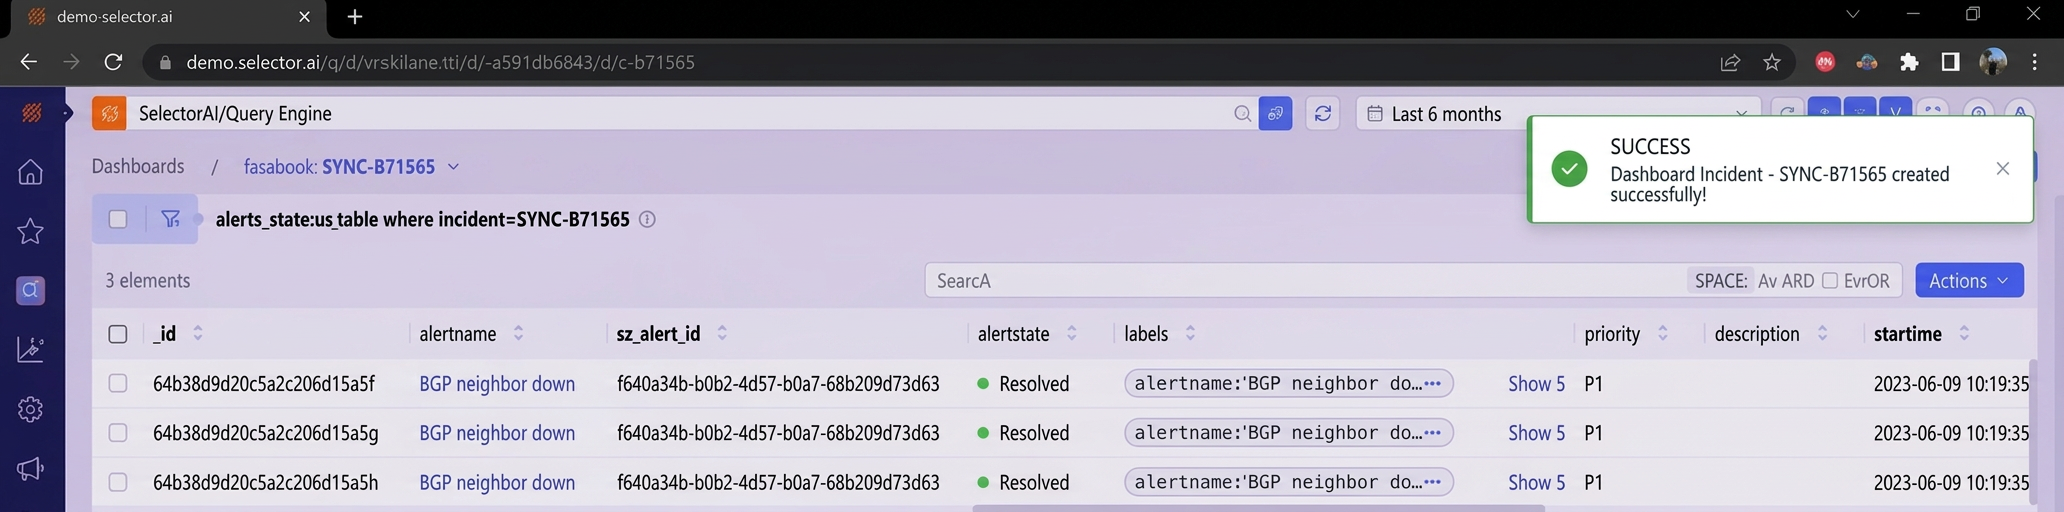2064x512 pixels.
Task: Select row checkbox for 64b38d9d20c5a2c206d15a5h
Action: [118, 482]
